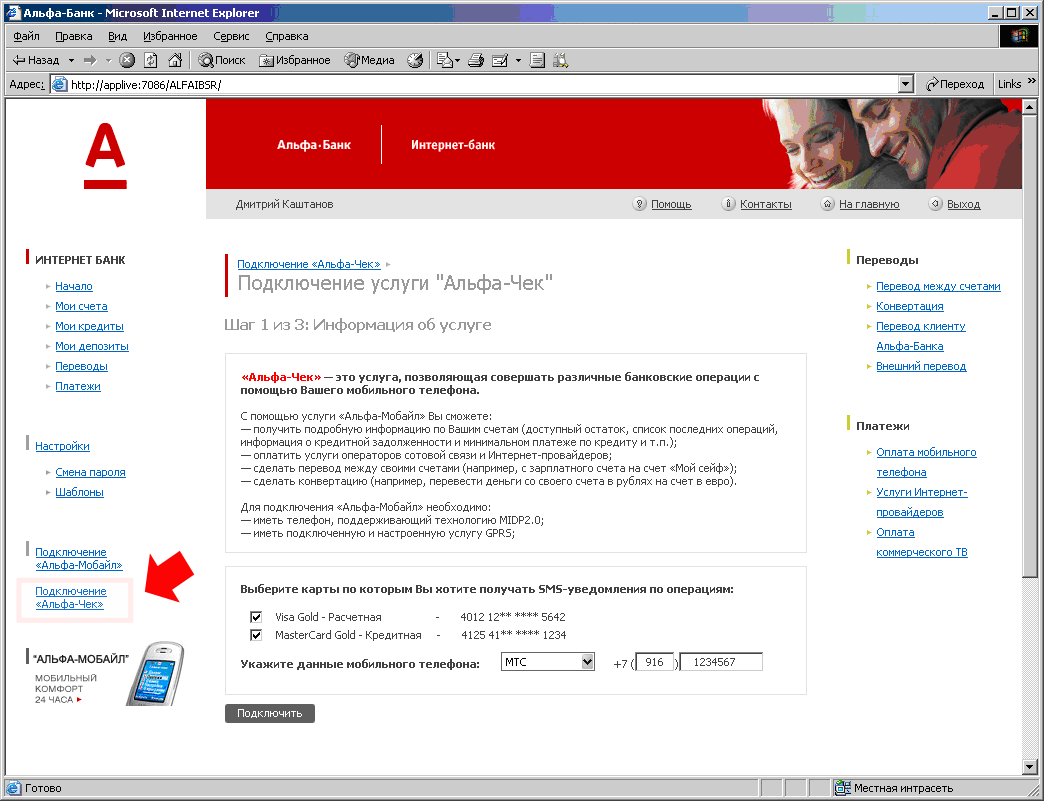Follow the Конвертация link
The width and height of the screenshot is (1044, 801).
(910, 306)
